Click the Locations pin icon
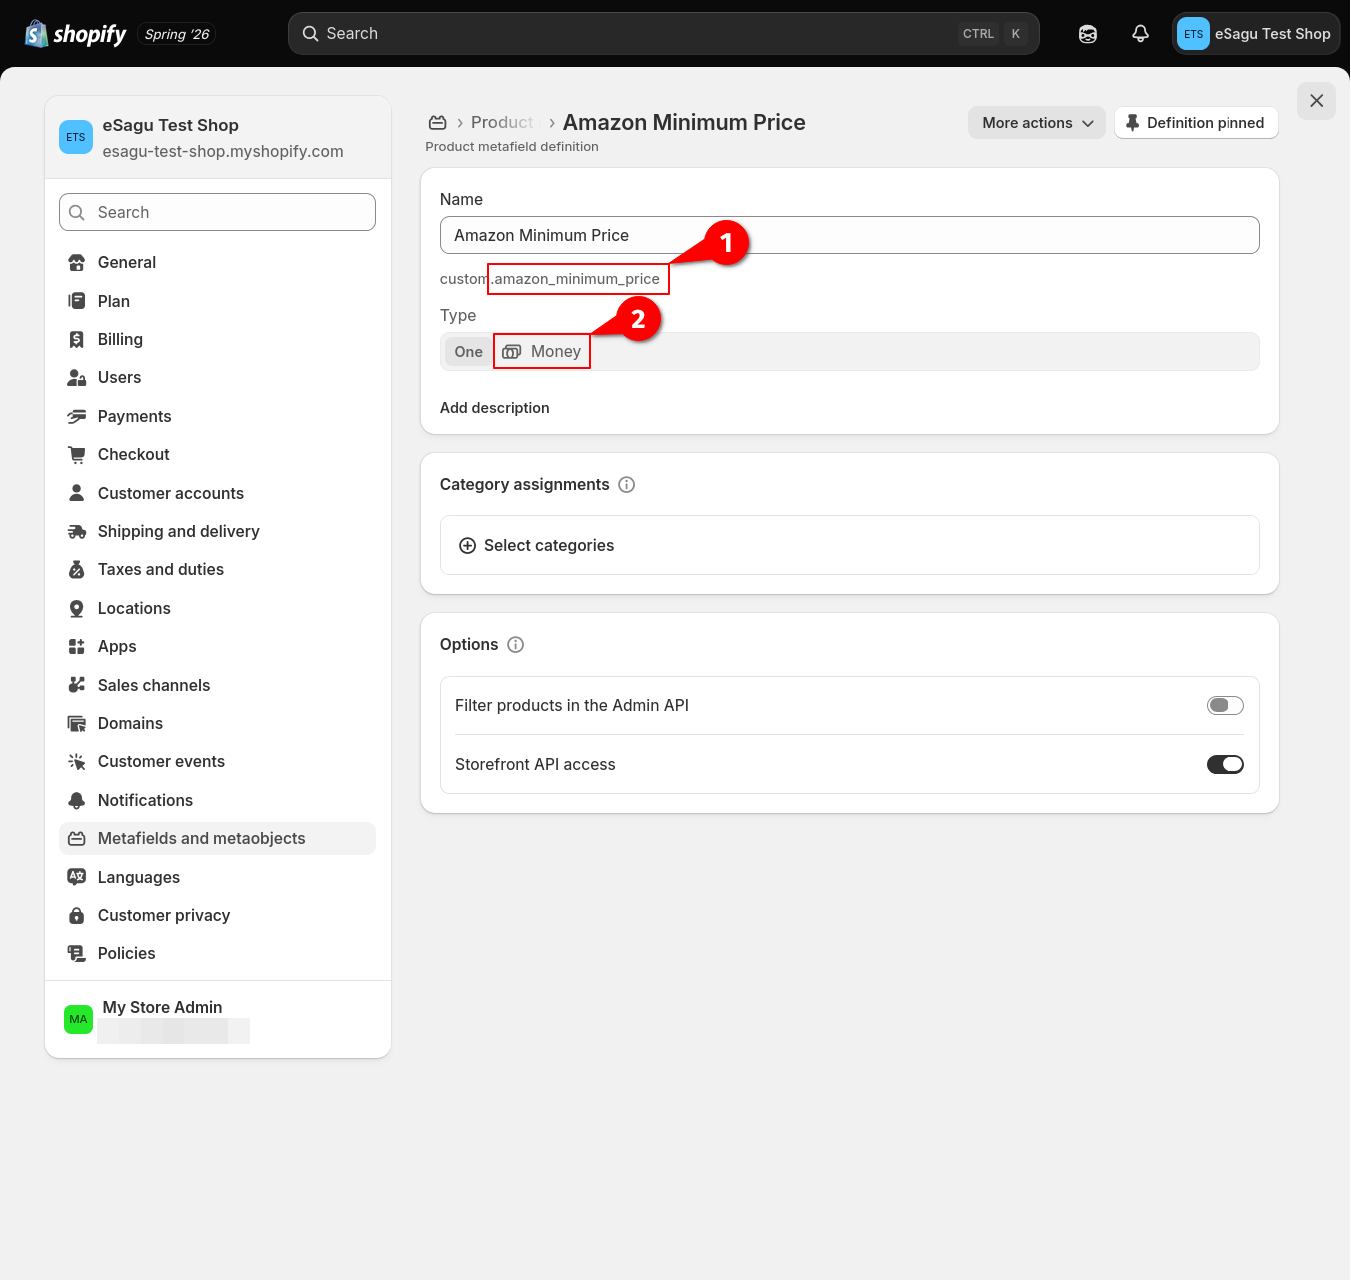 click(x=77, y=609)
